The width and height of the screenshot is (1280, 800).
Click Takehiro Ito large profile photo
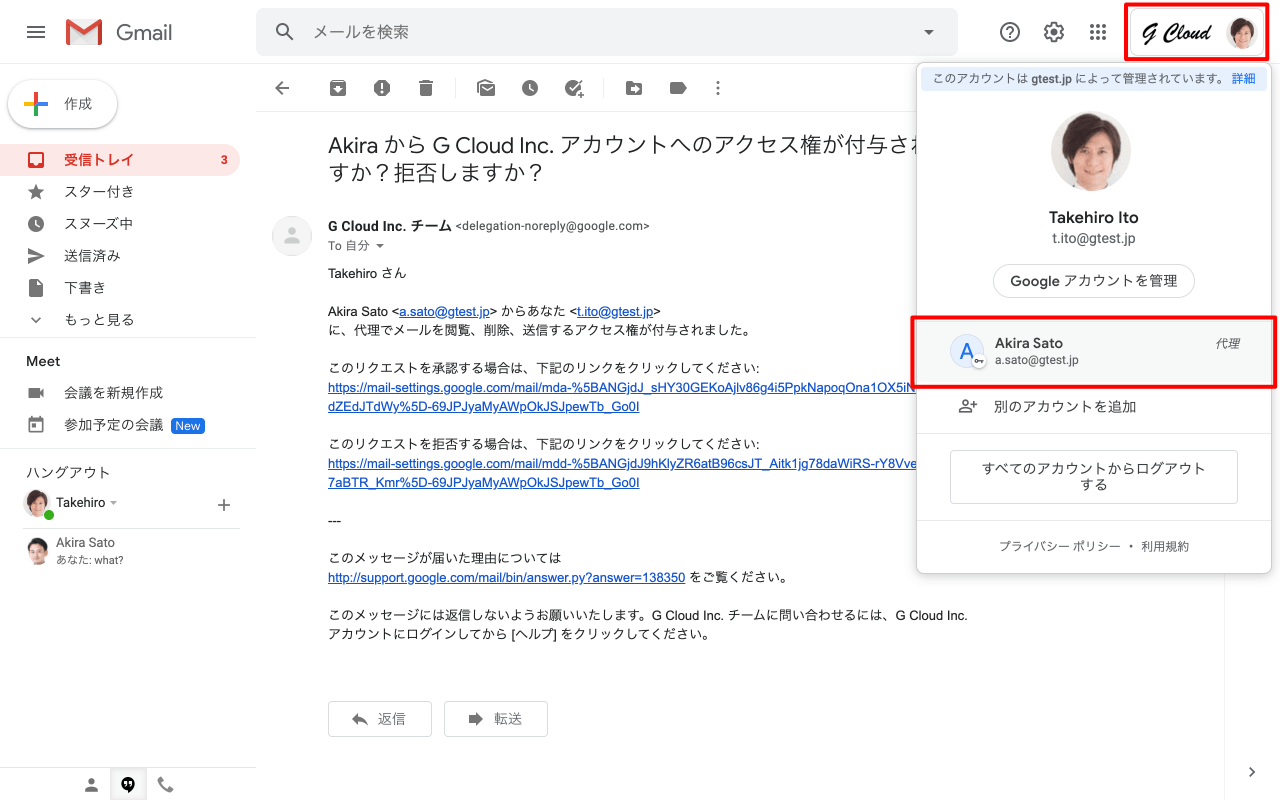(1091, 152)
